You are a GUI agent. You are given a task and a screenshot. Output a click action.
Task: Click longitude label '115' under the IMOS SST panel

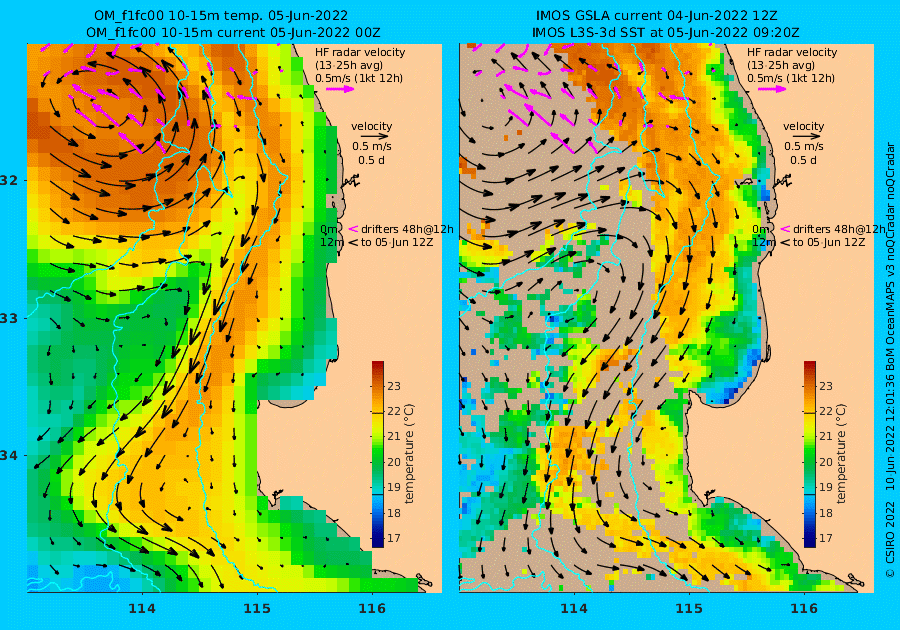tap(689, 609)
